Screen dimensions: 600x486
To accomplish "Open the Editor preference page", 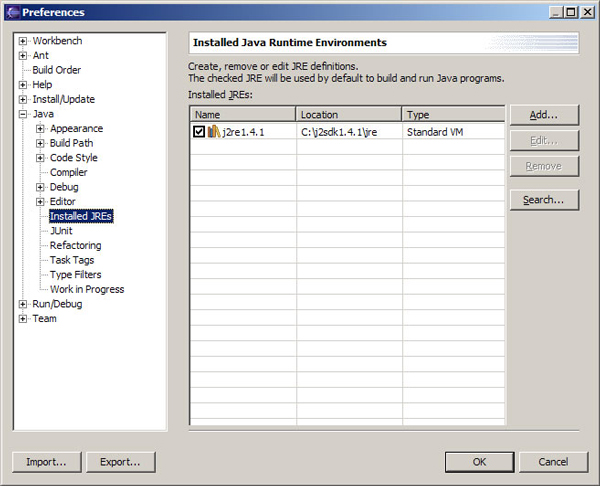I will (x=63, y=201).
